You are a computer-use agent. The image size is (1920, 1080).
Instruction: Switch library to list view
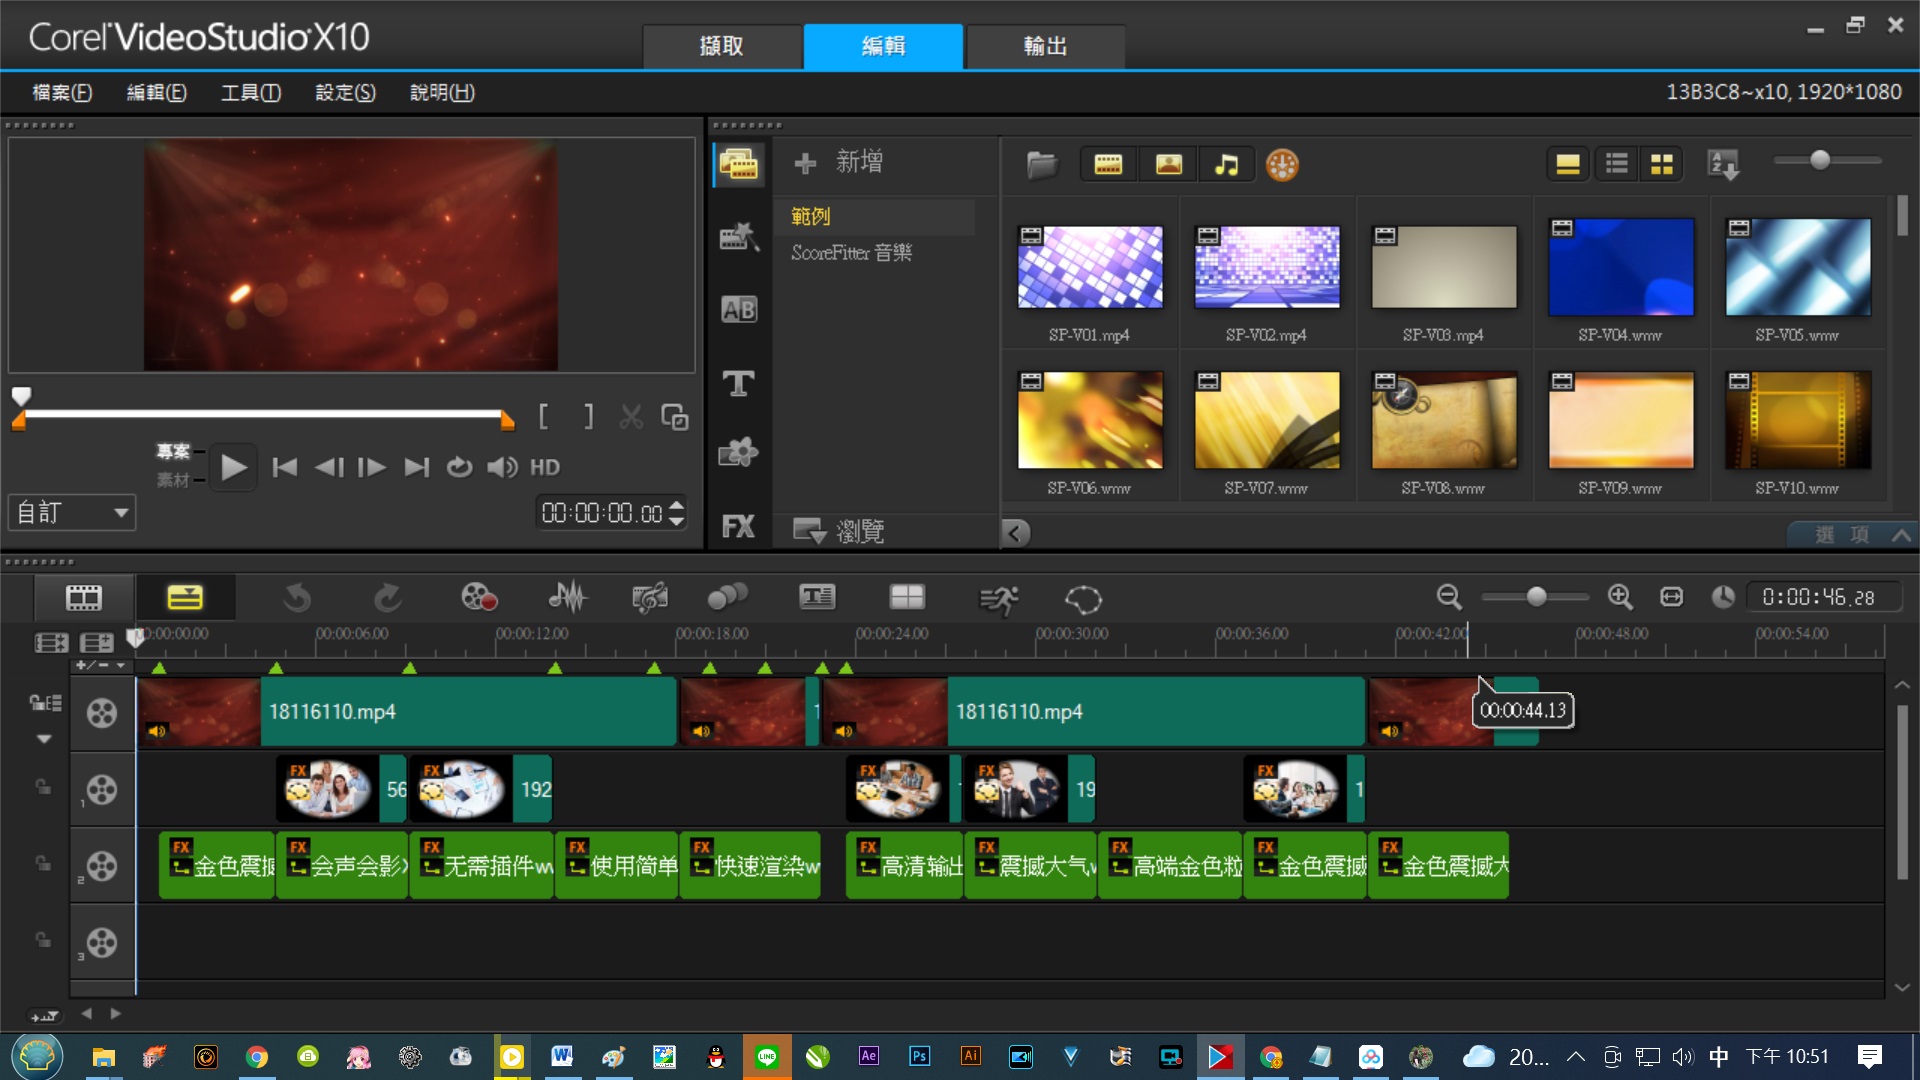pyautogui.click(x=1616, y=164)
